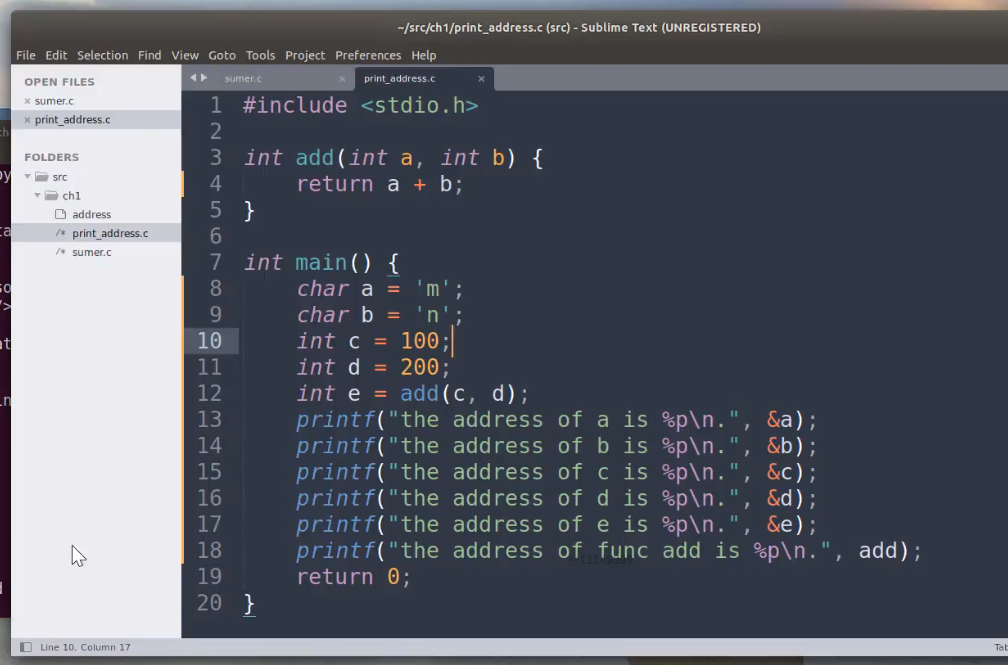The image size is (1008, 665).
Task: Open the Selection menu
Action: click(x=102, y=55)
